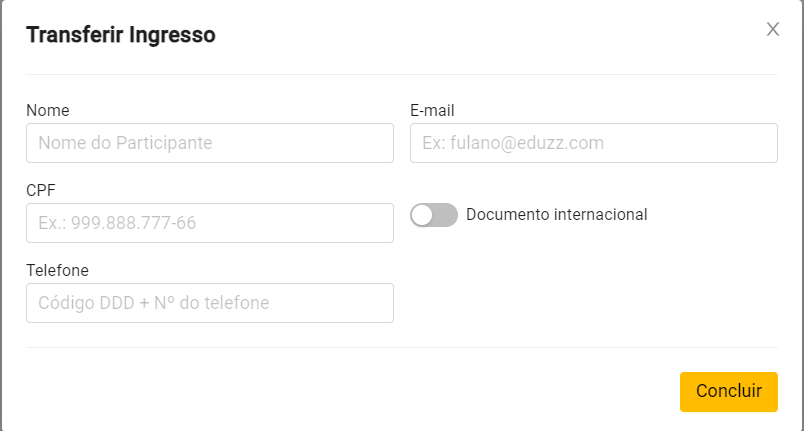Click the white knob of the toggle
Screen dimensions: 804x431
pyautogui.click(x=423, y=215)
